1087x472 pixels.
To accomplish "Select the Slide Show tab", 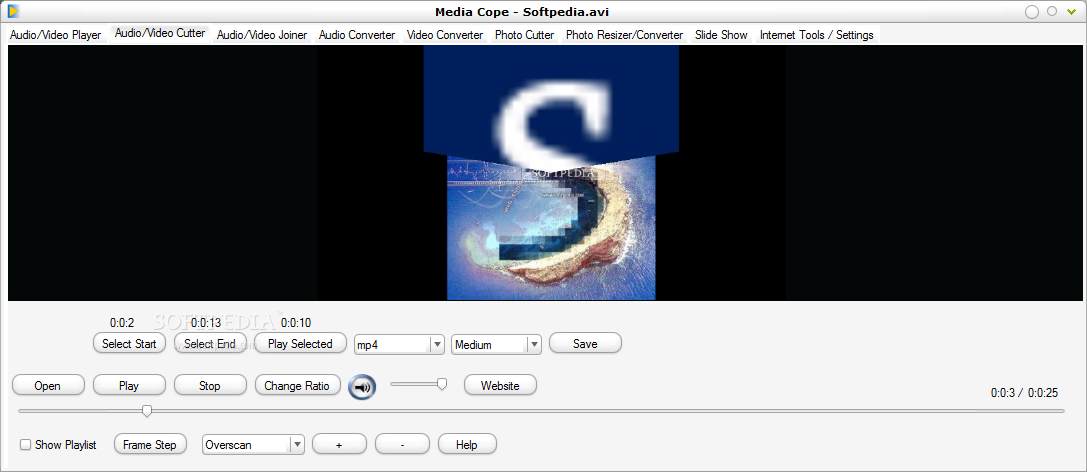I will pyautogui.click(x=721, y=35).
